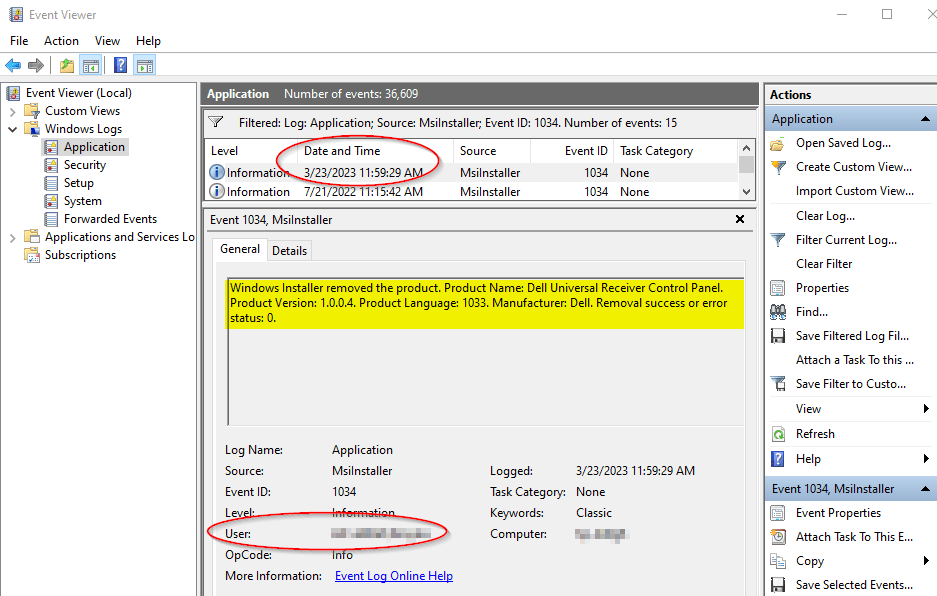This screenshot has height=596, width=937.
Task: Expand the Custom Views tree node
Action: (x=13, y=111)
